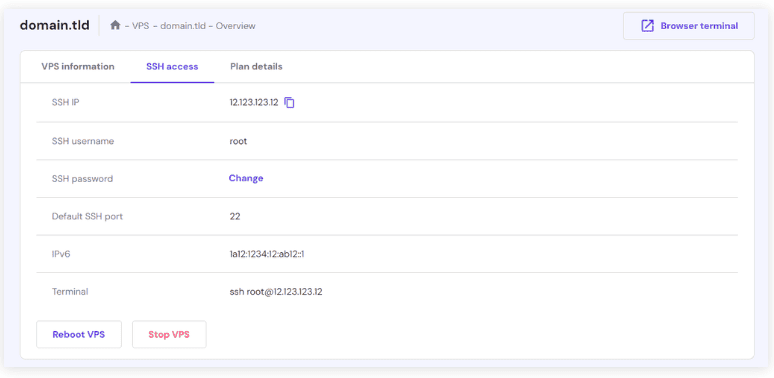Click the external-link icon on Browser terminal

tap(647, 26)
